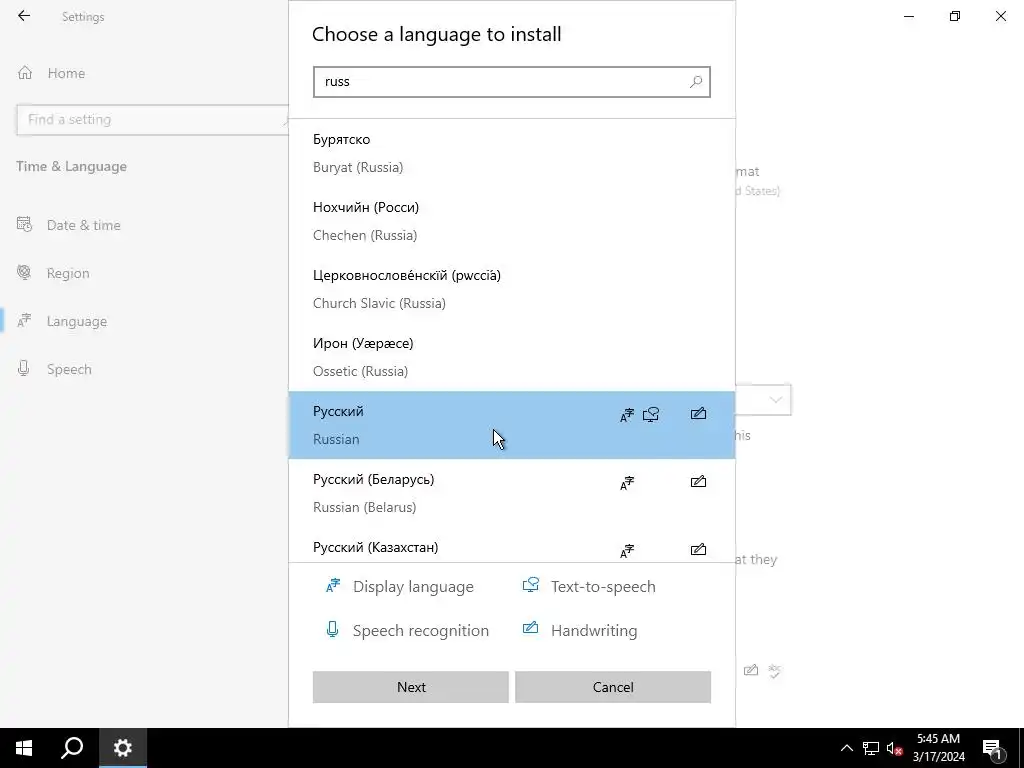
Task: Click Settings gear in taskbar
Action: point(123,748)
